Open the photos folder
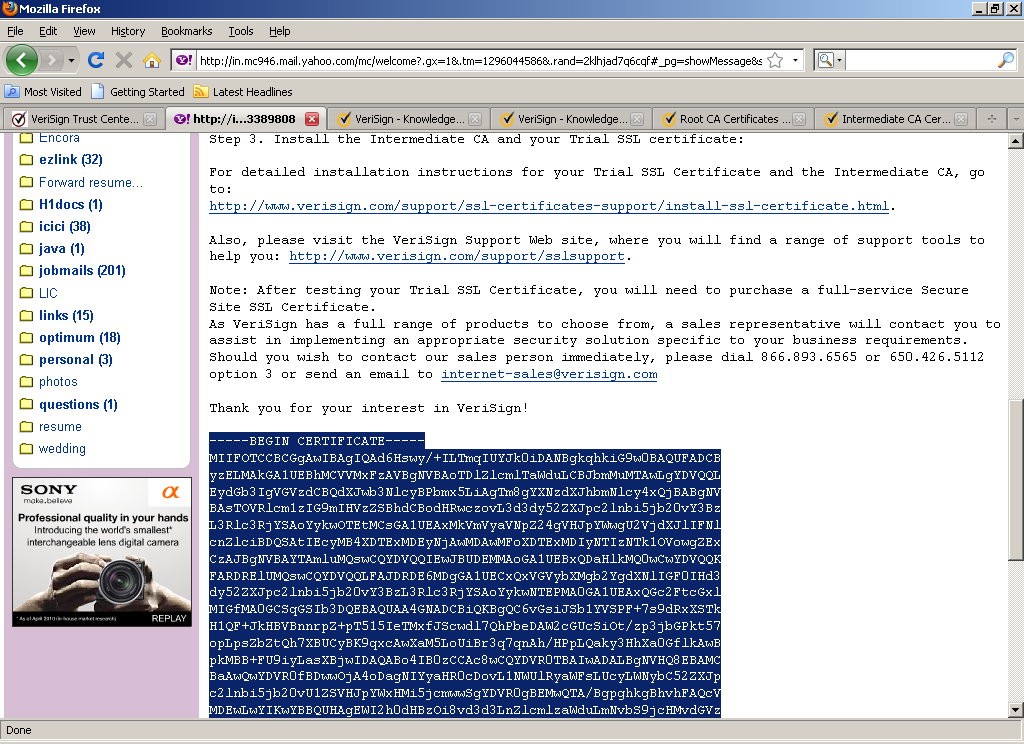This screenshot has height=744, width=1024. click(x=58, y=382)
